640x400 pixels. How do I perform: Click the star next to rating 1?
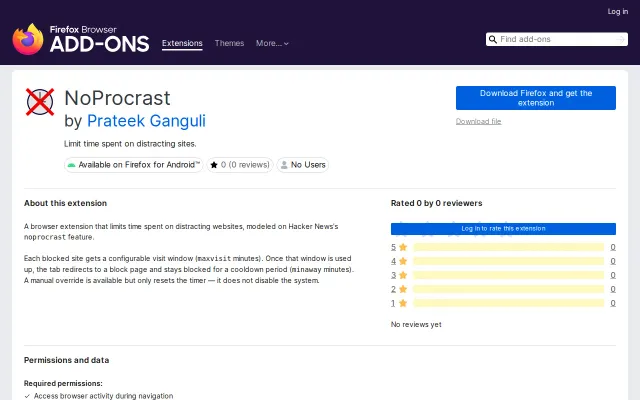point(403,303)
